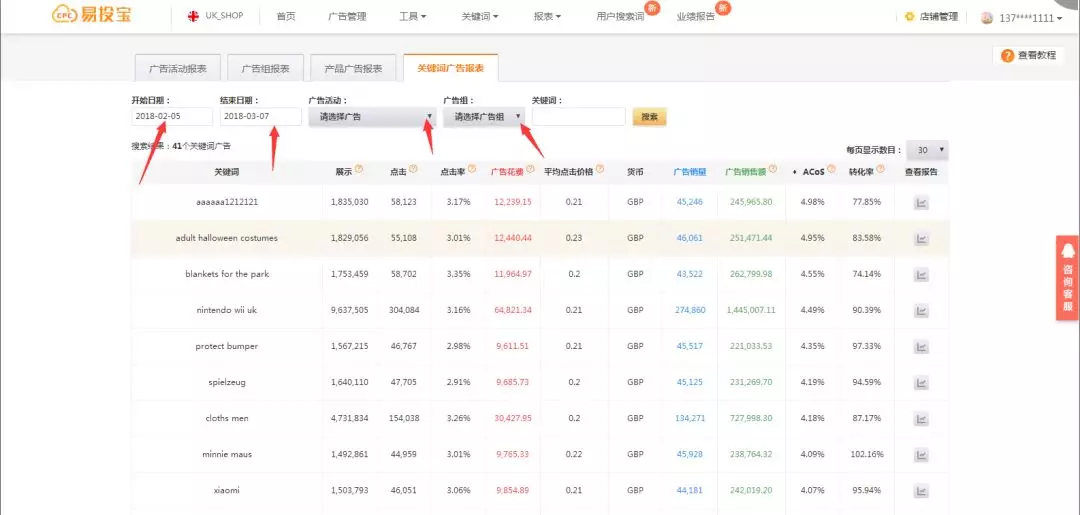Change rows per page dropdown showing 30
This screenshot has width=1080, height=515.
(927, 150)
